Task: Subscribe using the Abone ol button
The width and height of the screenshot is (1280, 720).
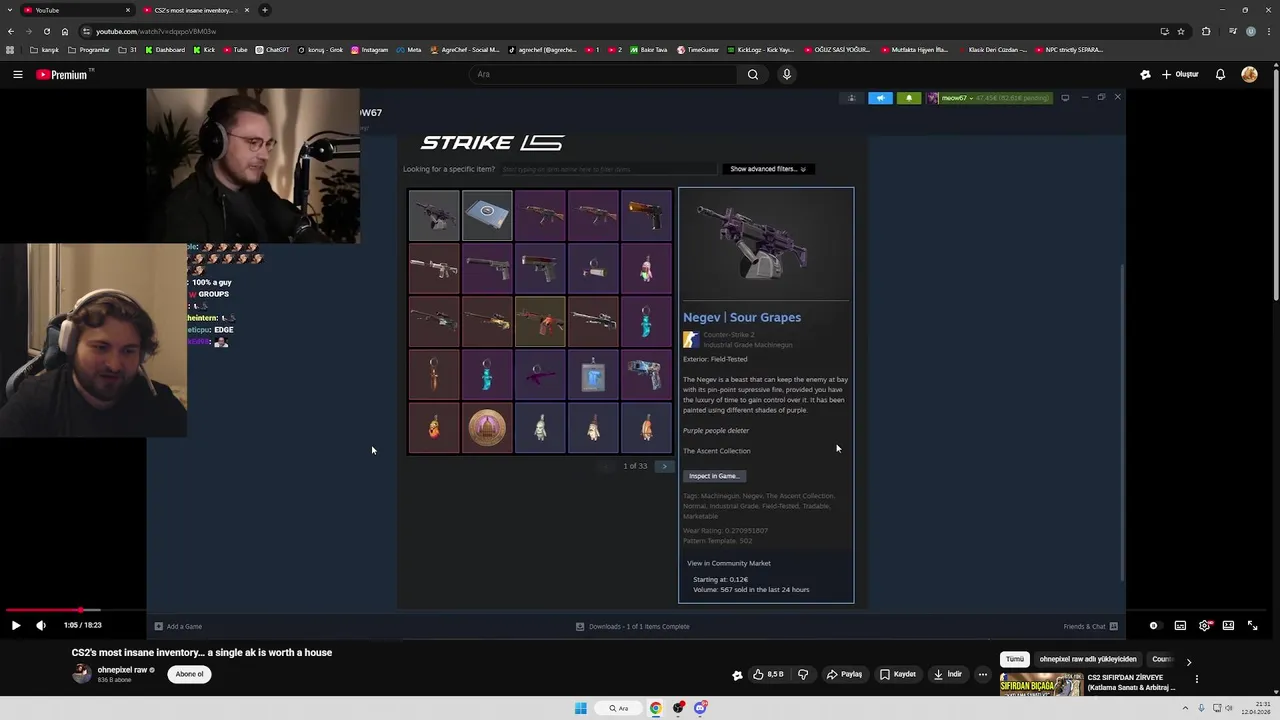Action: click(189, 674)
